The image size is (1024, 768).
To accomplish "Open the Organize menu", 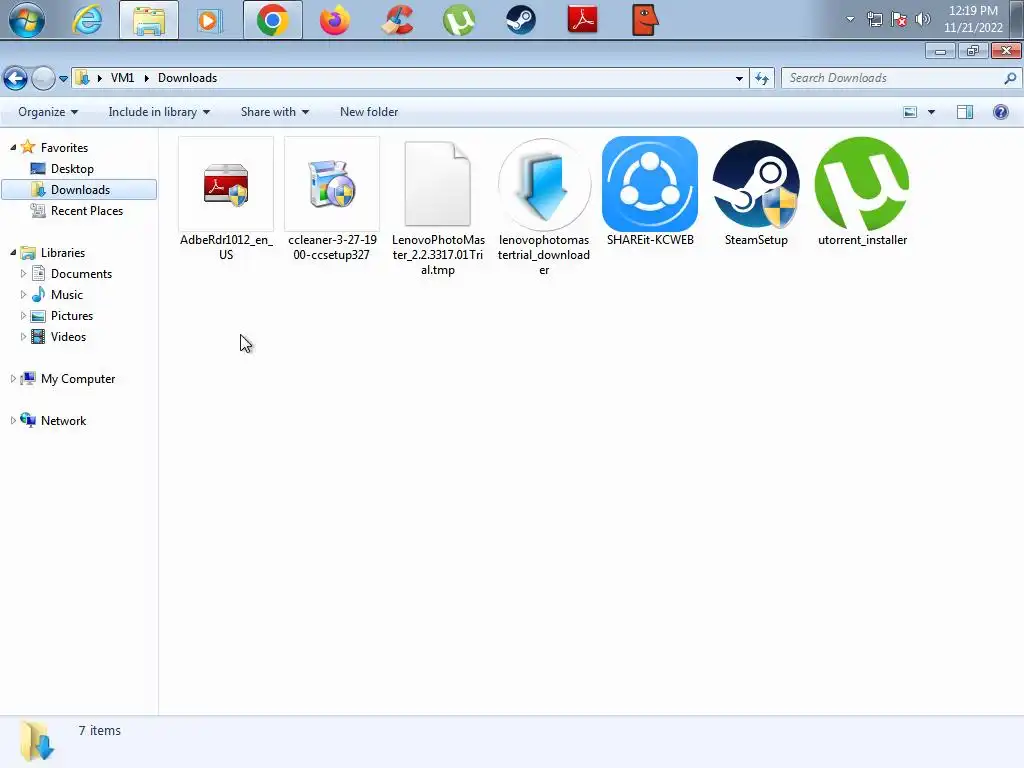I will pyautogui.click(x=48, y=112).
